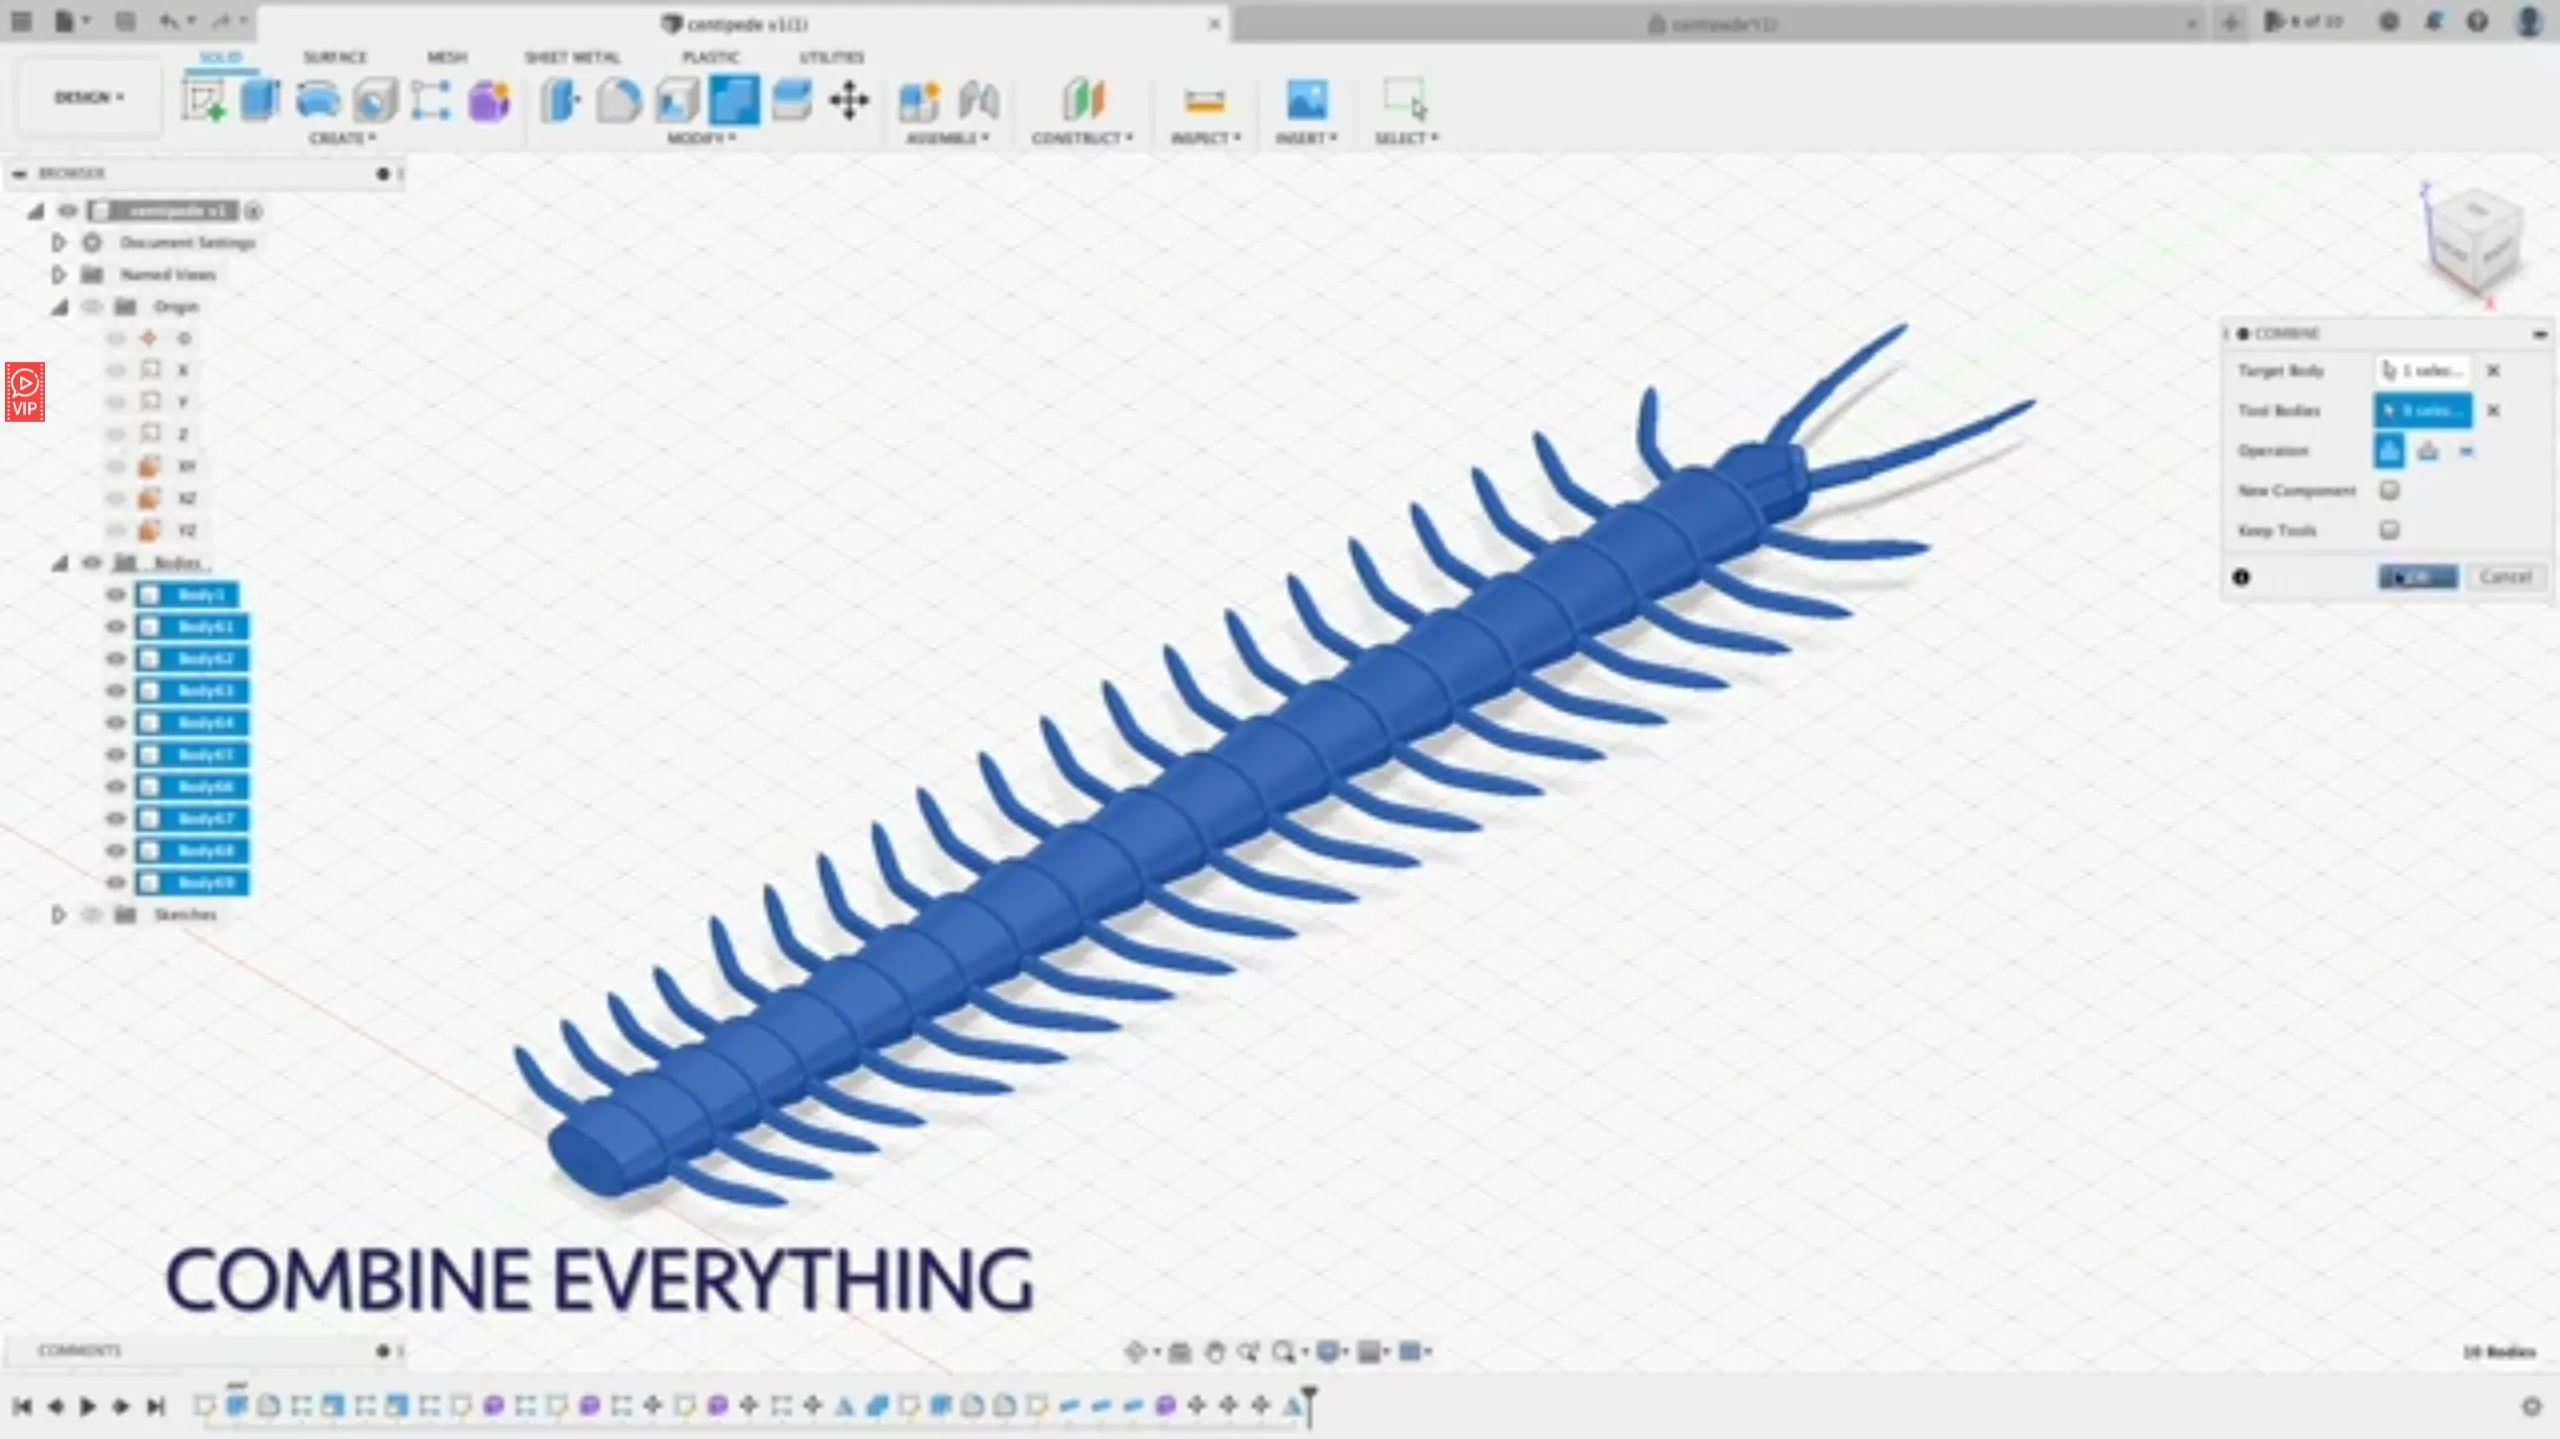Switch to the Surface tab
Viewport: 2560px width, 1439px height.
click(x=335, y=57)
